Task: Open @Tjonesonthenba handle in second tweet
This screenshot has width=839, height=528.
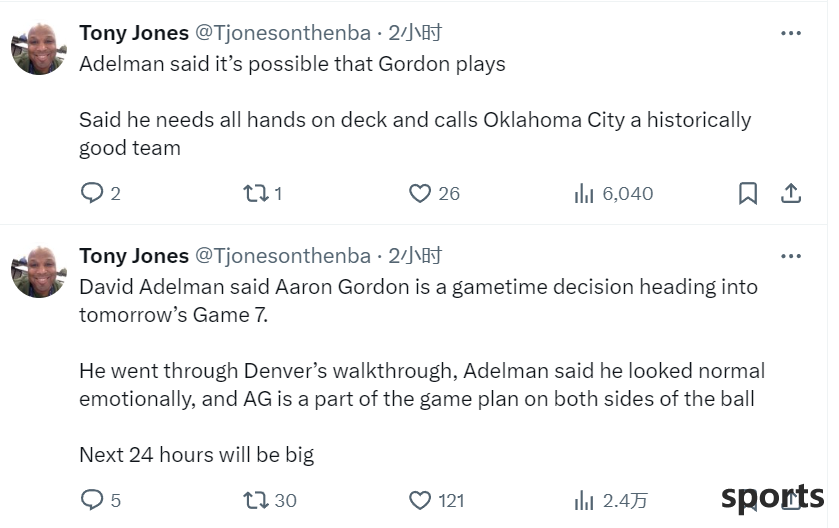Action: [283, 256]
